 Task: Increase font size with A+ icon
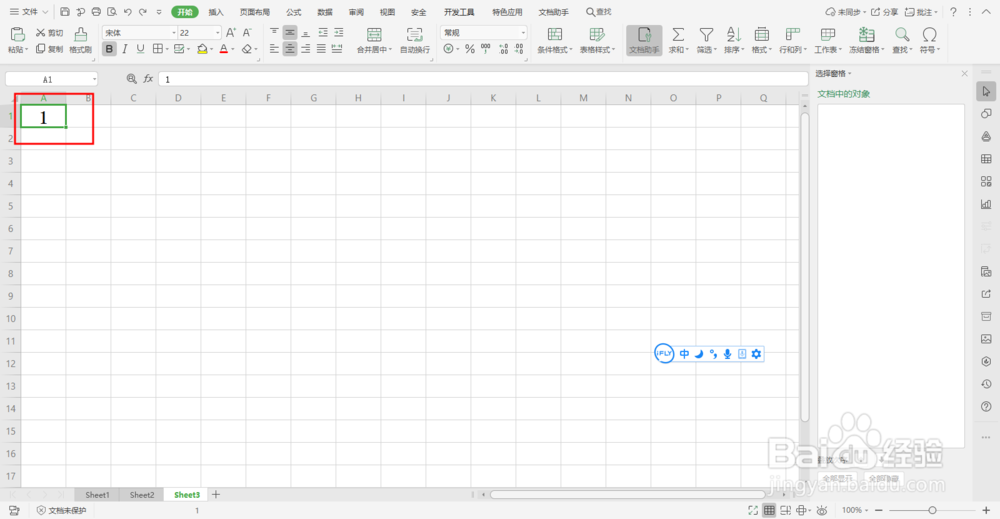pos(231,33)
